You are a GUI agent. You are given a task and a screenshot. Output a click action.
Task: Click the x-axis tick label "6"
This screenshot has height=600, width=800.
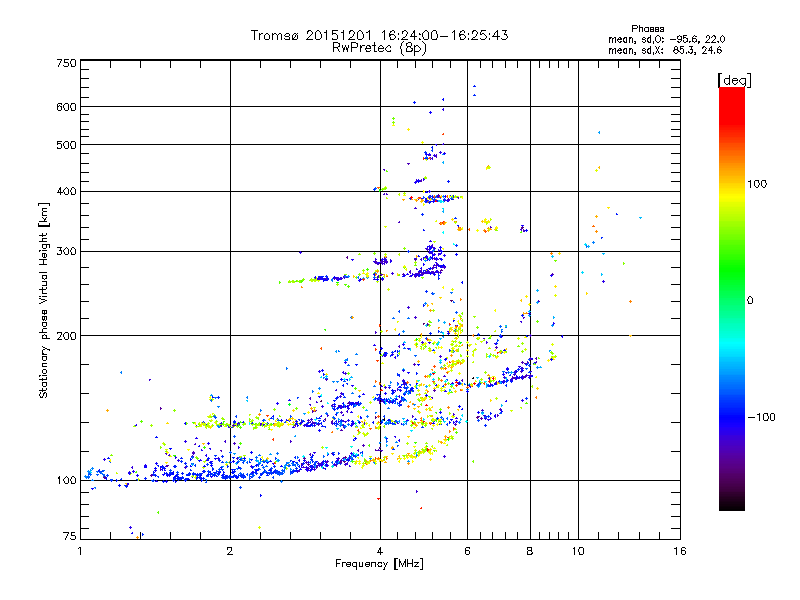click(467, 551)
